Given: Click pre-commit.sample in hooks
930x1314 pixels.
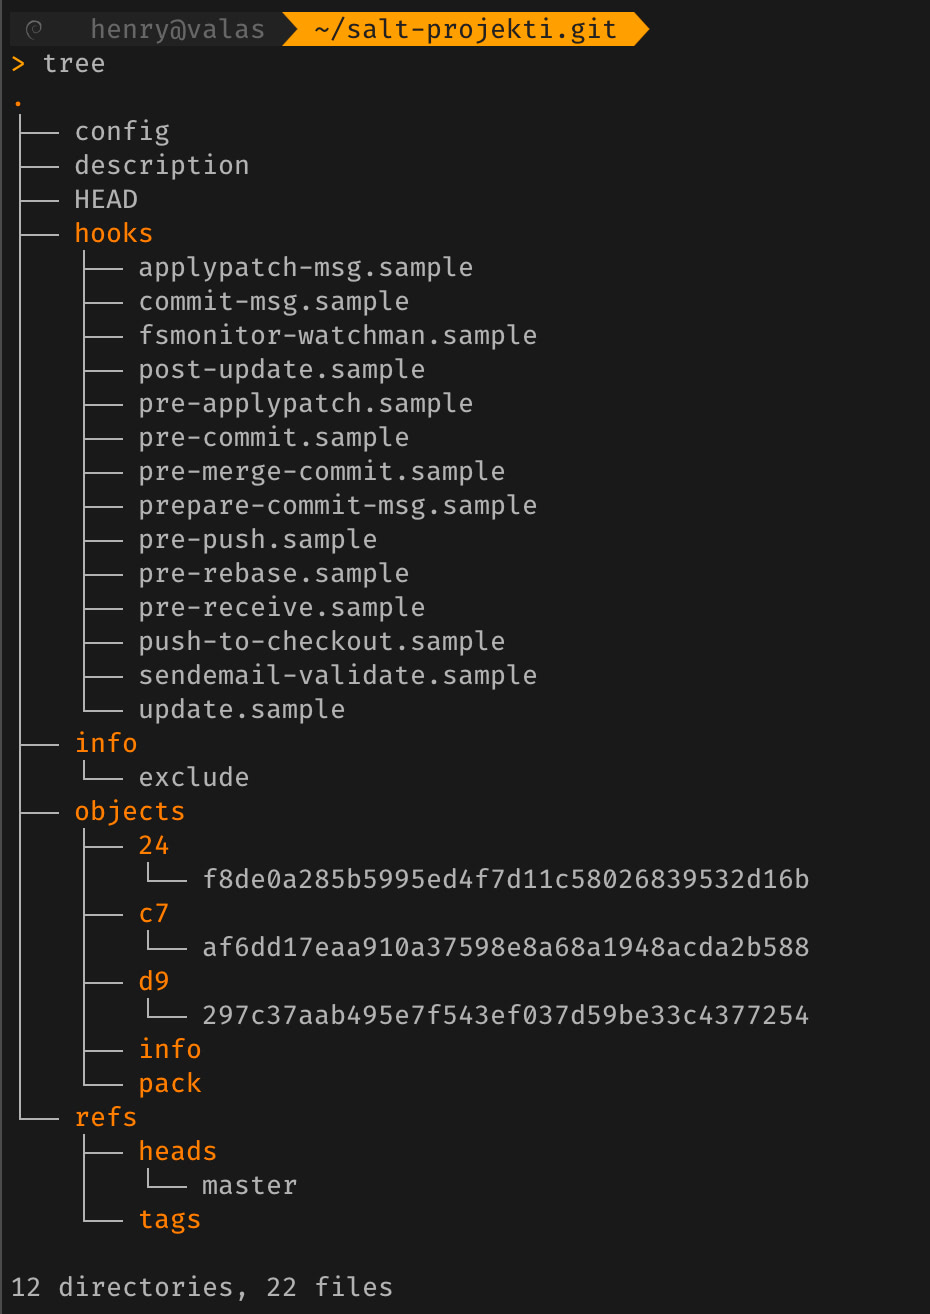Looking at the screenshot, I should tap(273, 438).
